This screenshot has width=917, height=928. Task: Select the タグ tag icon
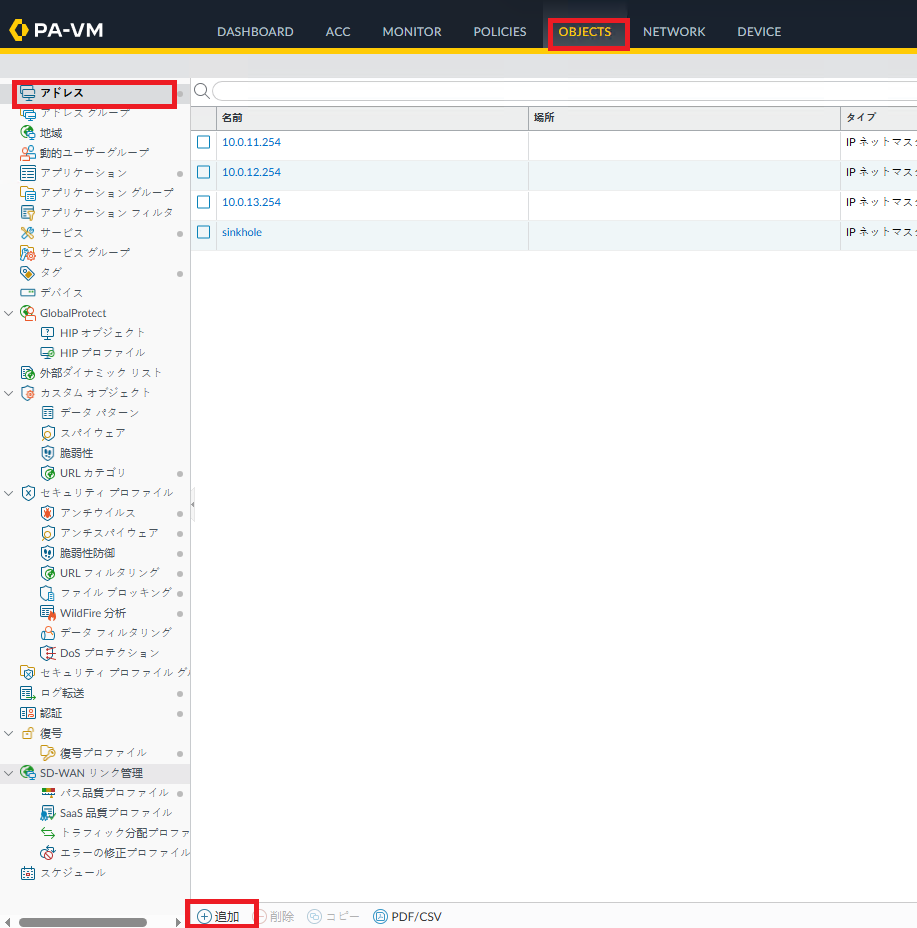(28, 273)
